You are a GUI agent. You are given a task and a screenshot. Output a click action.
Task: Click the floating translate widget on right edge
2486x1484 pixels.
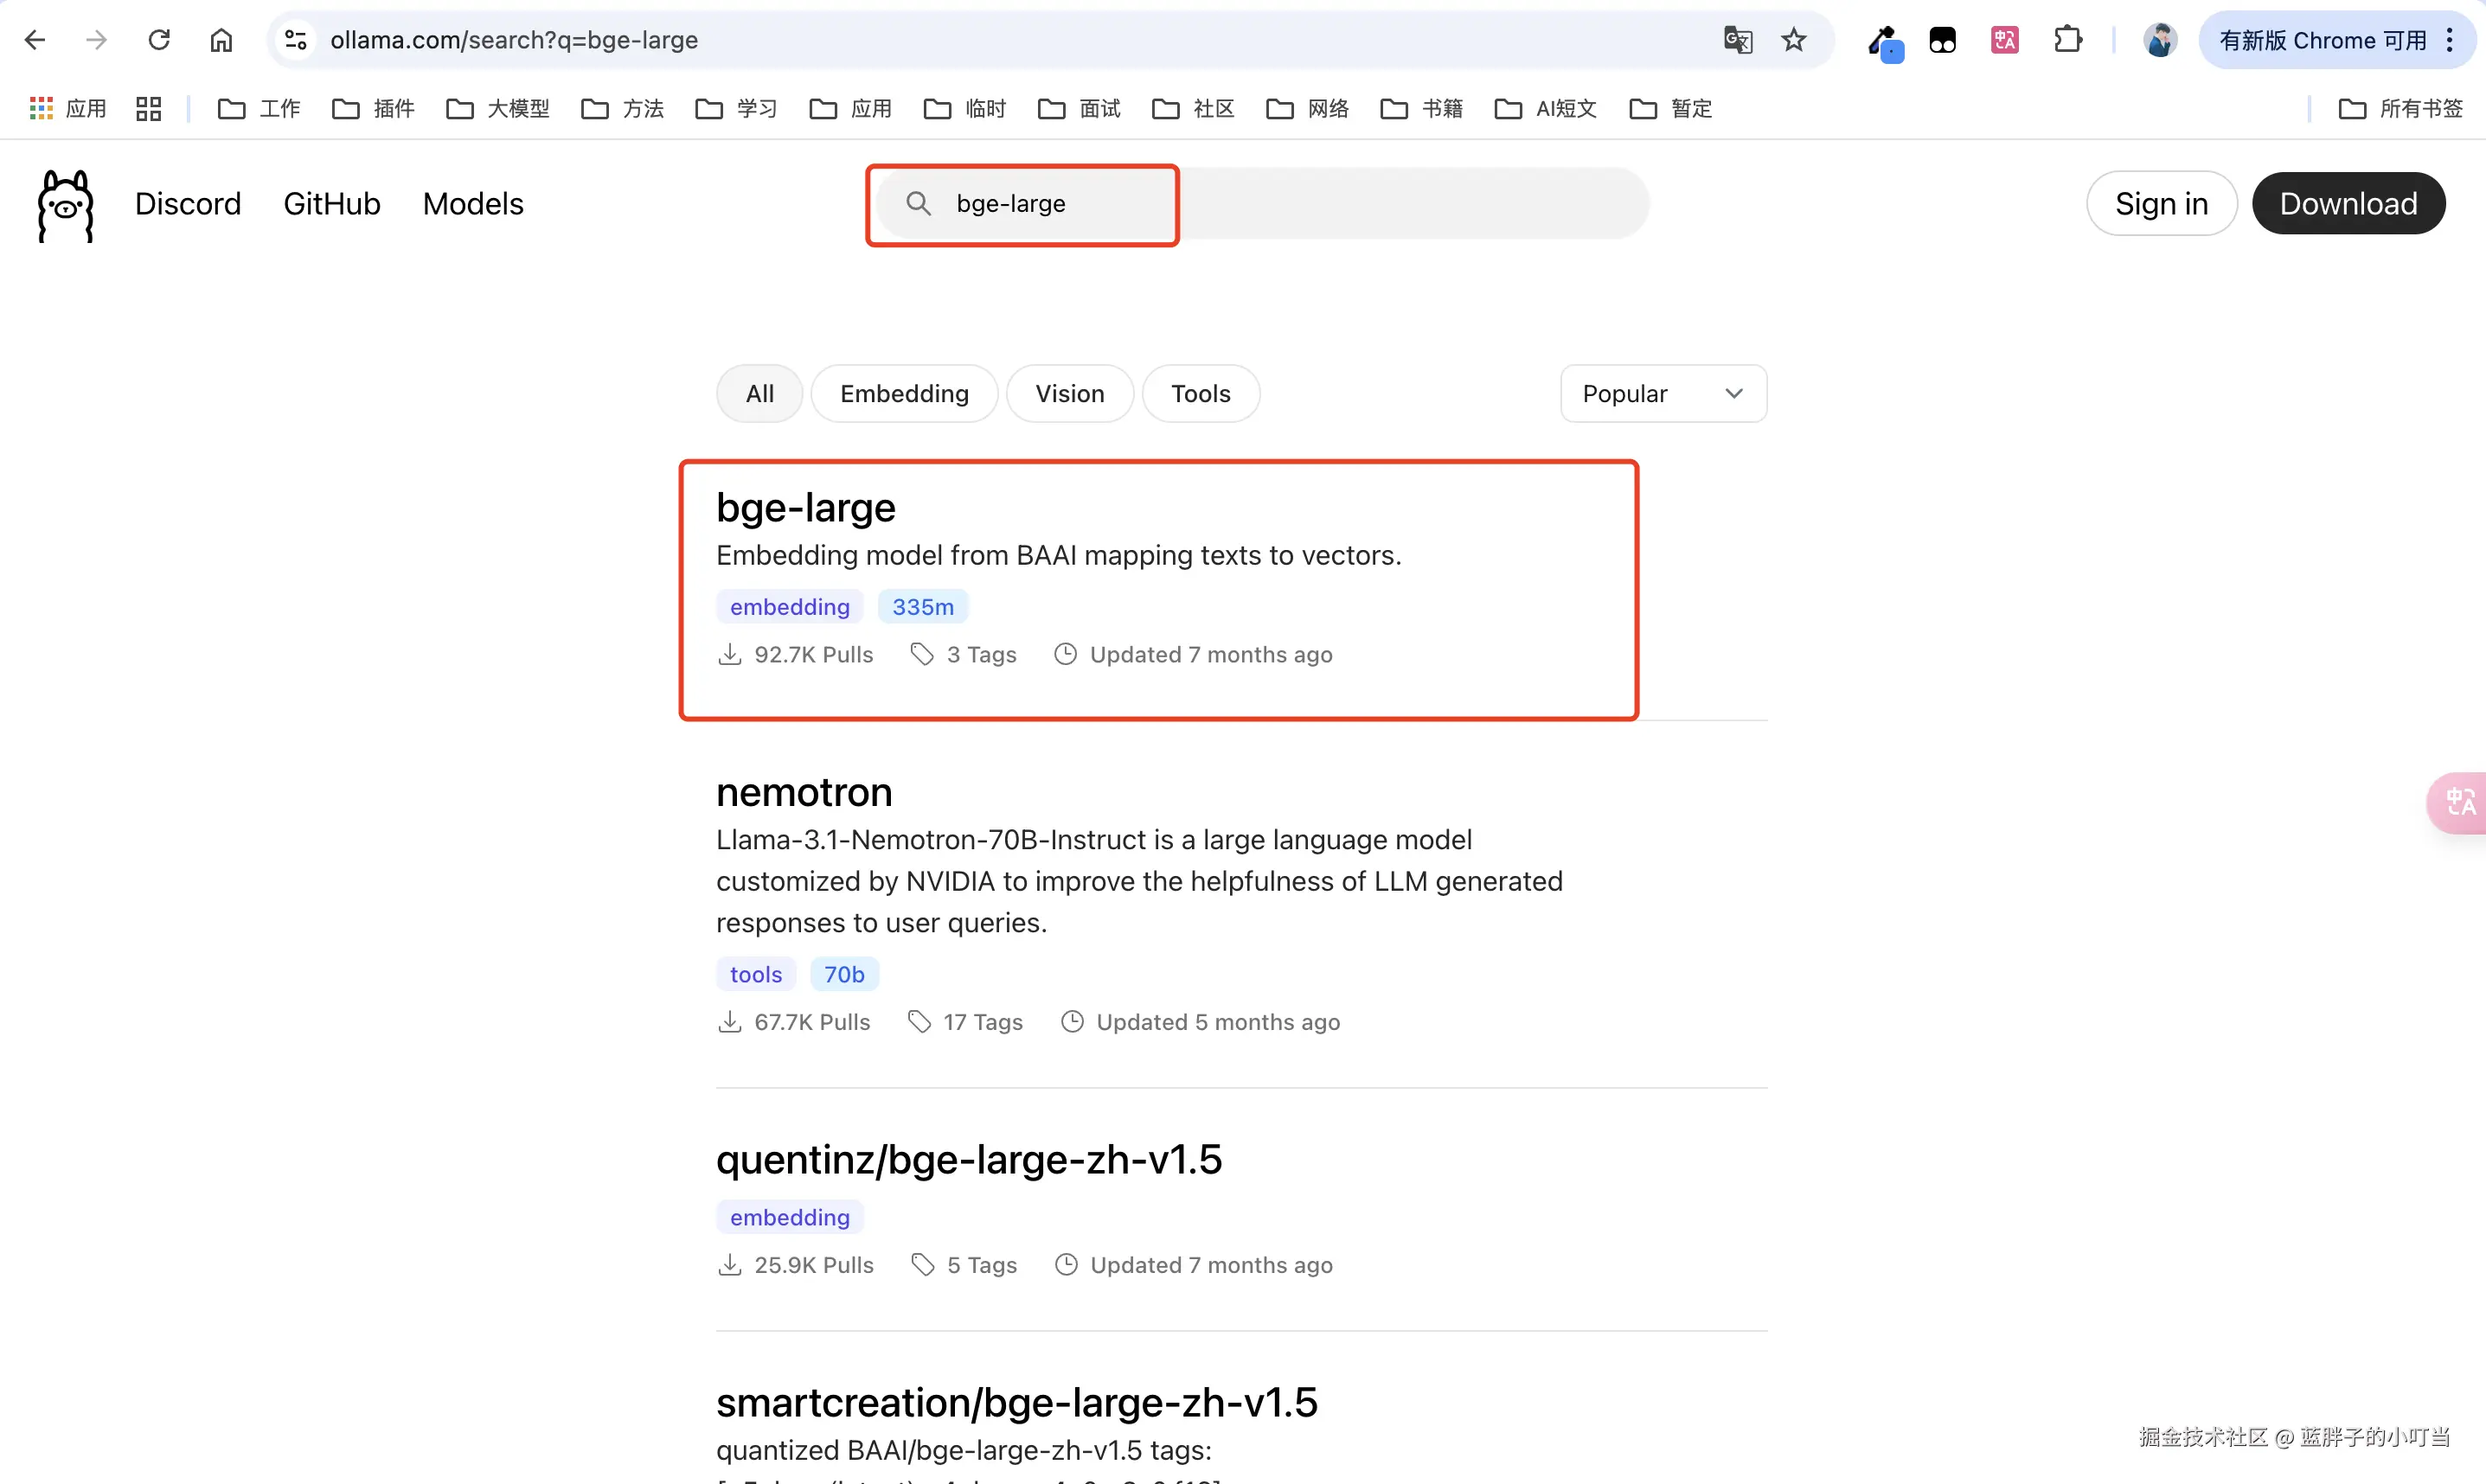[2461, 802]
